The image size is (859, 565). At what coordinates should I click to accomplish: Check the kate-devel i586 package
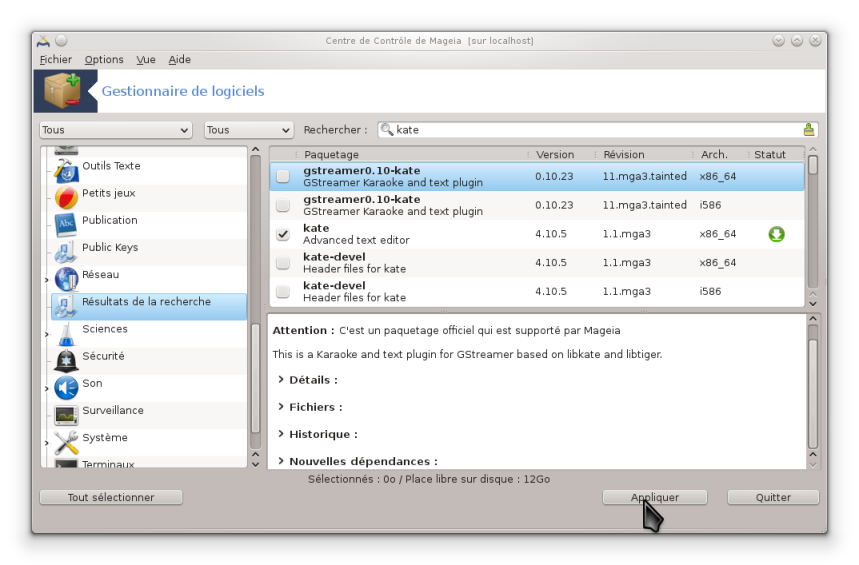(x=283, y=292)
